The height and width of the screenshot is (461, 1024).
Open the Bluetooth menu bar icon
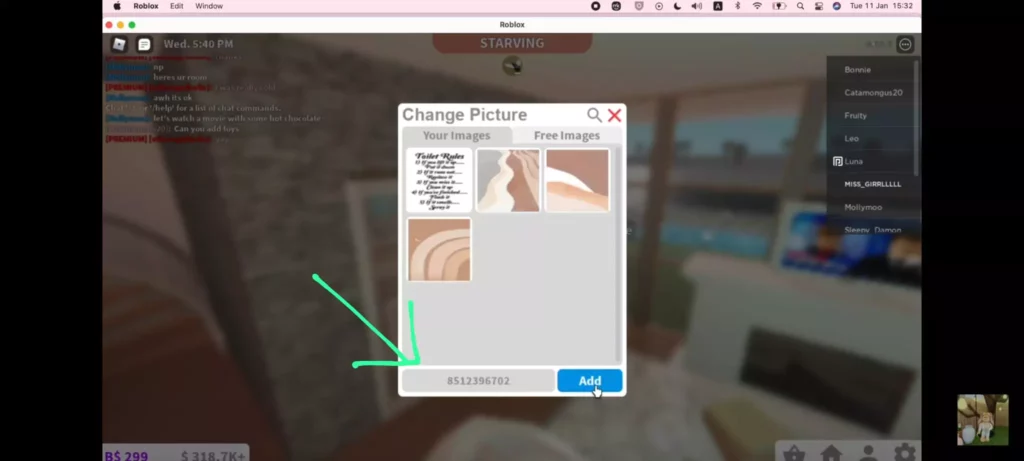738,6
